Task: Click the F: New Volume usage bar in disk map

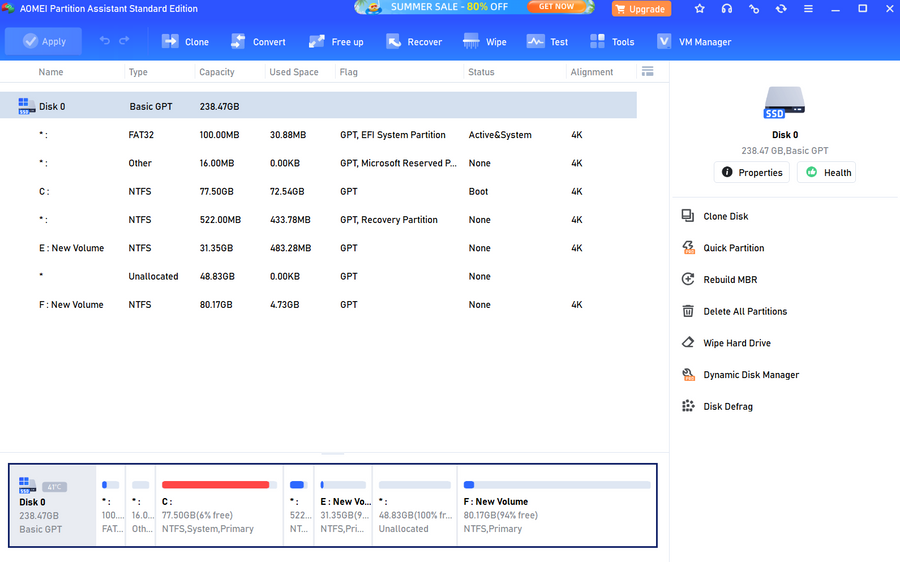Action: [557, 485]
